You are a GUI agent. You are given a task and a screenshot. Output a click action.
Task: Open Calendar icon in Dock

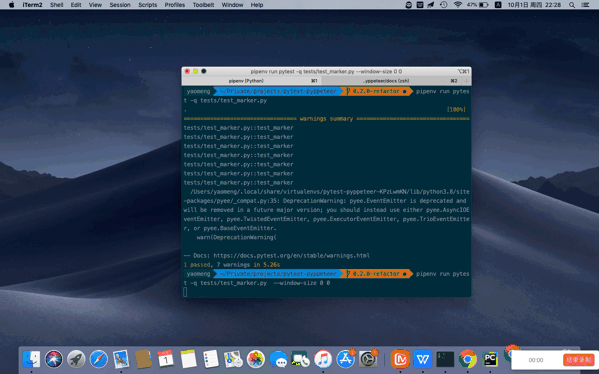[166, 359]
